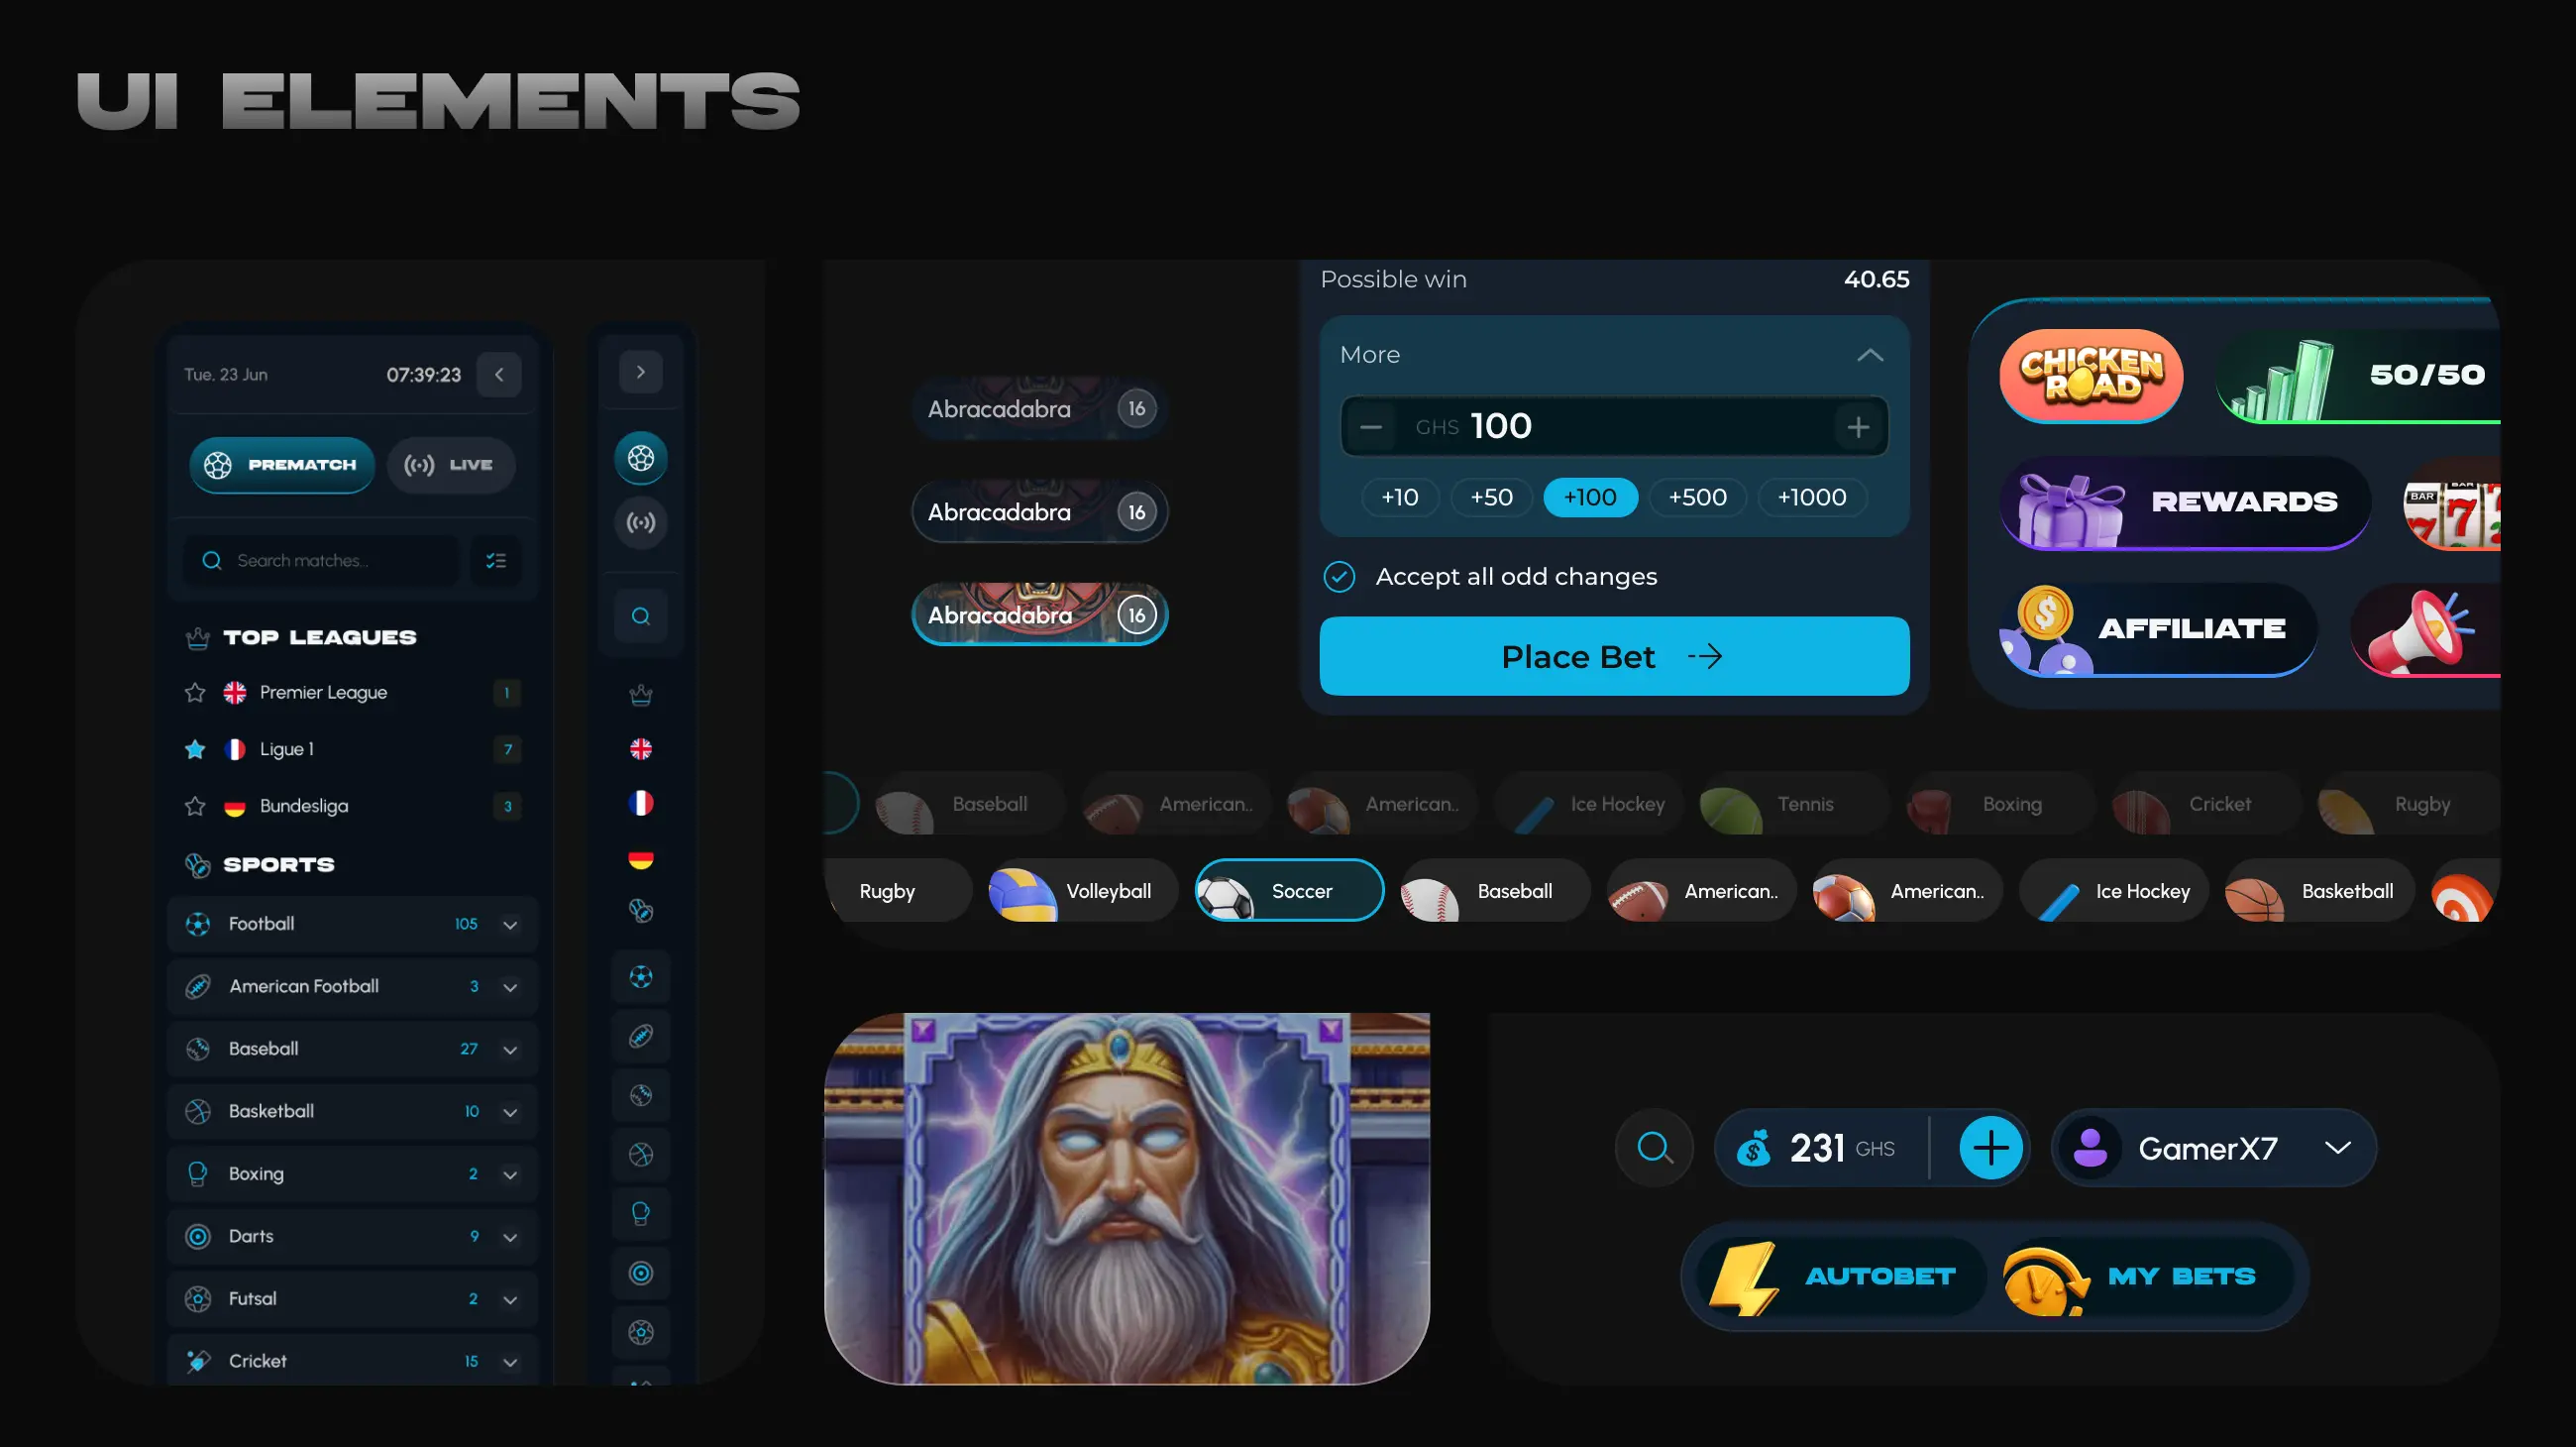Click the soccer ball icon in collapsed sidebar
Screen dimensions: 2576x1447
[641, 459]
